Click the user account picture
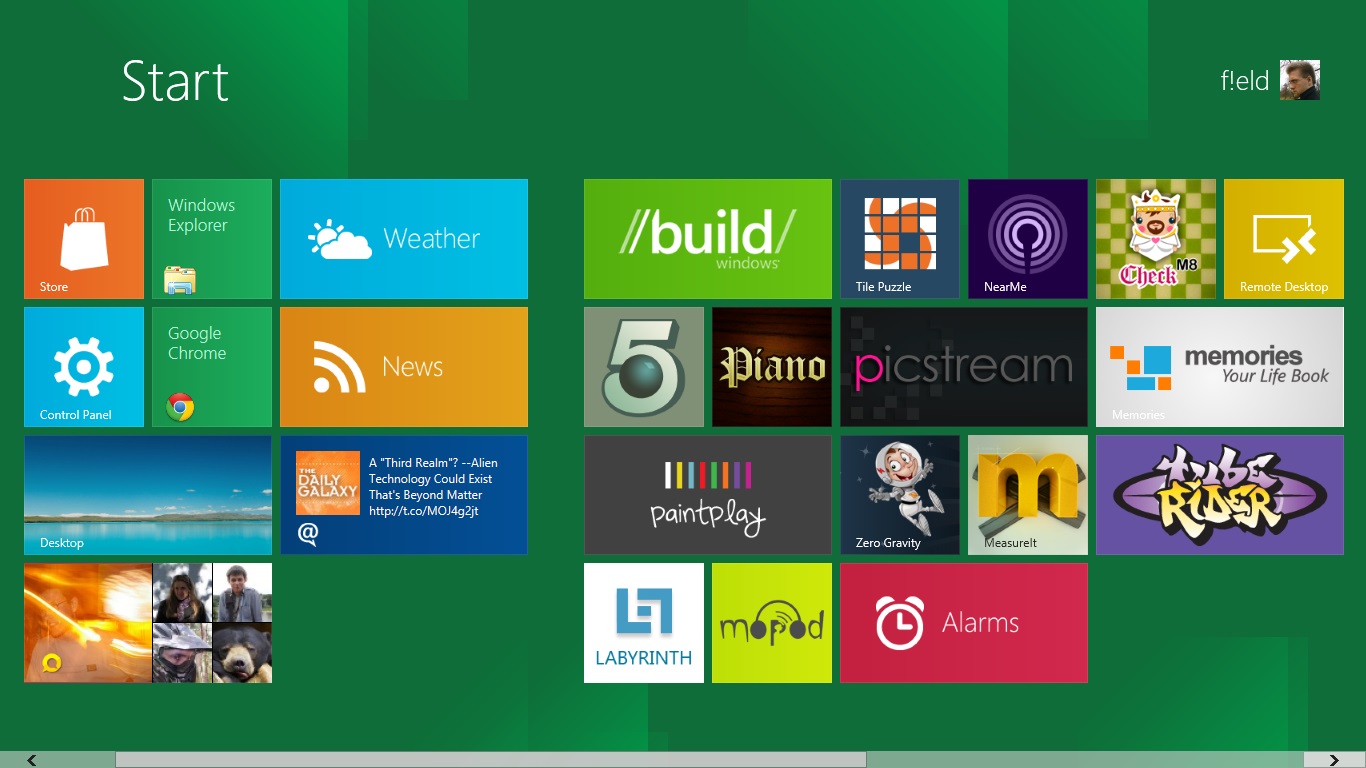The width and height of the screenshot is (1366, 768). pyautogui.click(x=1300, y=80)
